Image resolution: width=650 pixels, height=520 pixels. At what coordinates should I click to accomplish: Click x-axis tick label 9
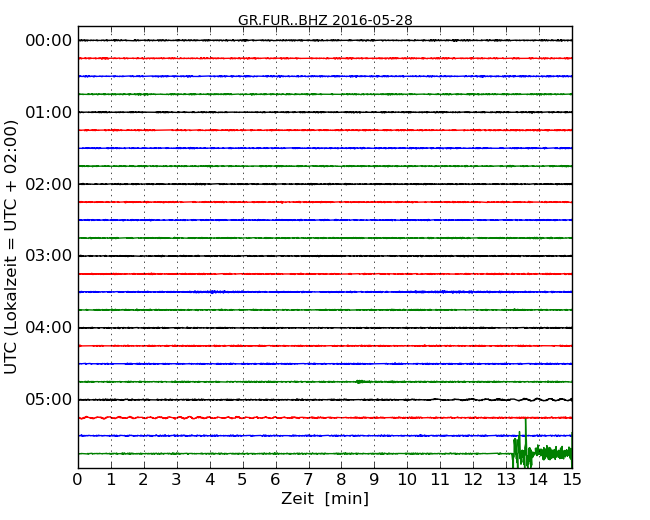coord(374,480)
